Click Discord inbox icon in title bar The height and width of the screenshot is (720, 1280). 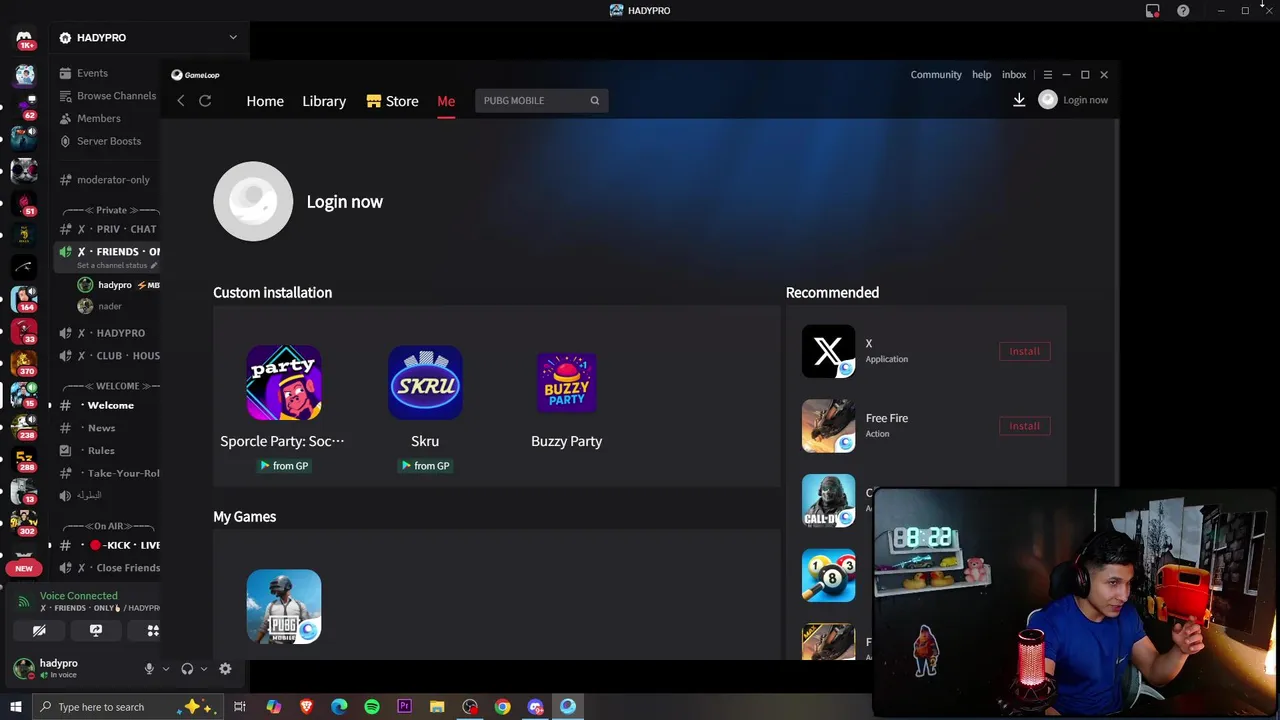[x=1152, y=11]
